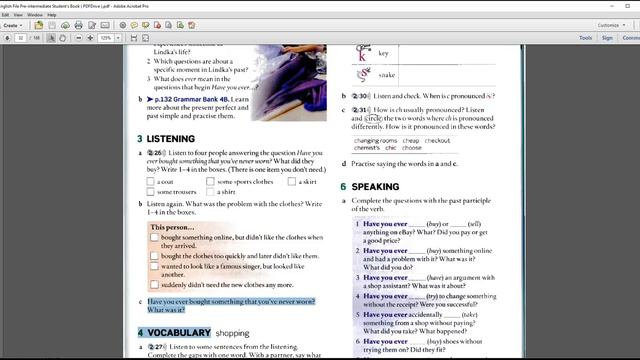Click the edit page pencil icon
The width and height of the screenshot is (640, 360).
(x=92, y=25)
